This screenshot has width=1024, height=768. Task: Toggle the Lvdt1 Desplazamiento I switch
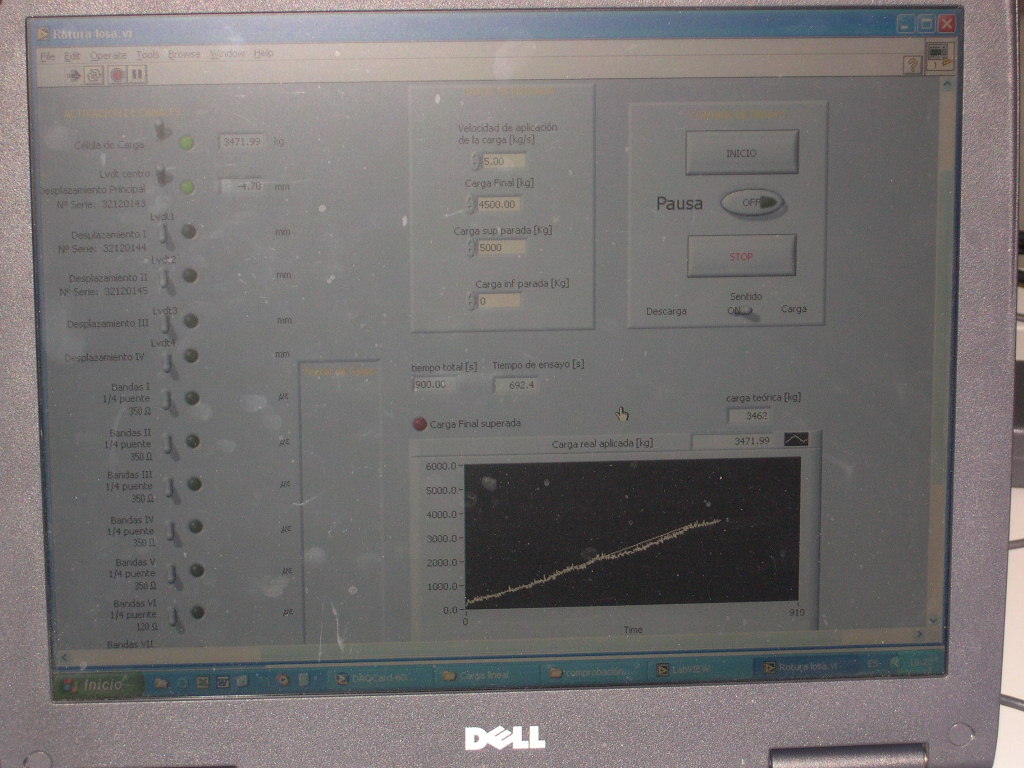(x=166, y=236)
